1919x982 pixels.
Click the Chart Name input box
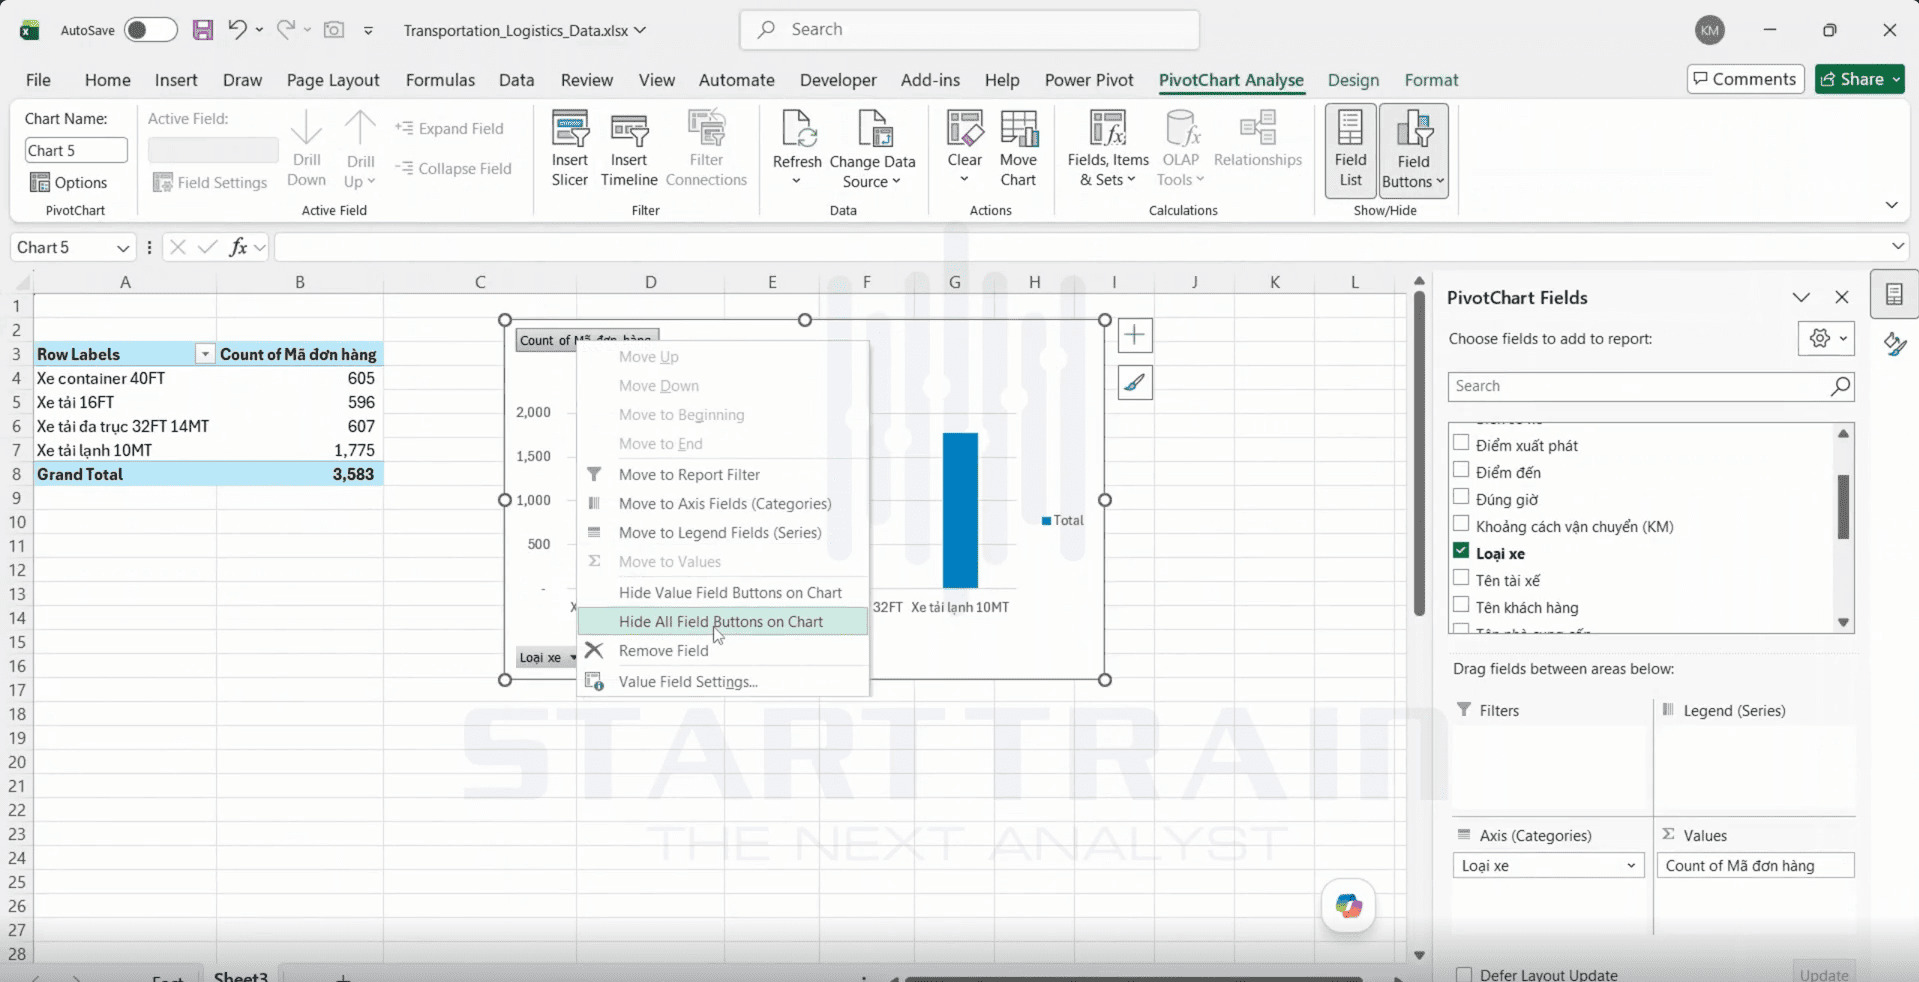[x=76, y=150]
